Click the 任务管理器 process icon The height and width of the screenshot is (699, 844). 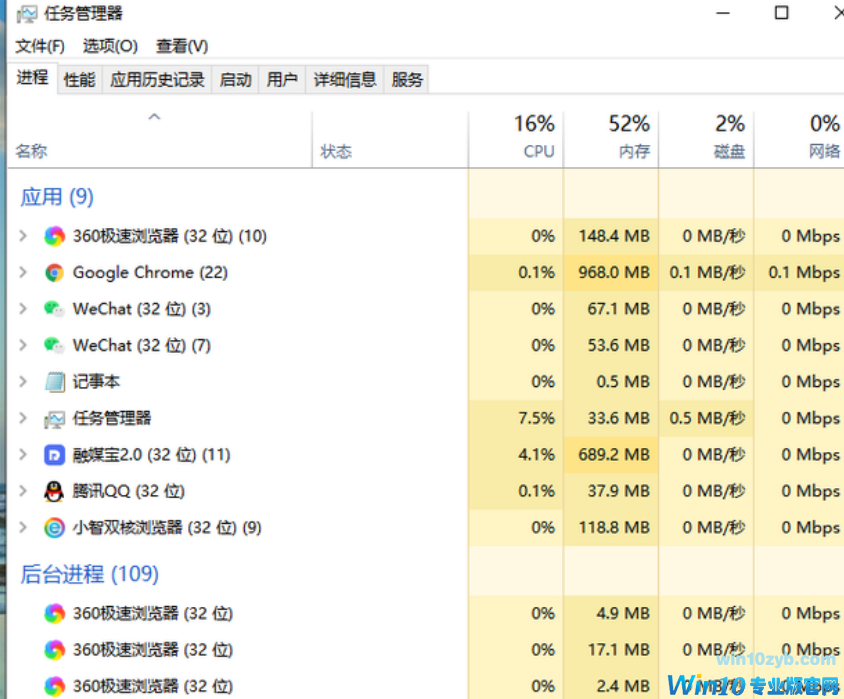[x=54, y=418]
